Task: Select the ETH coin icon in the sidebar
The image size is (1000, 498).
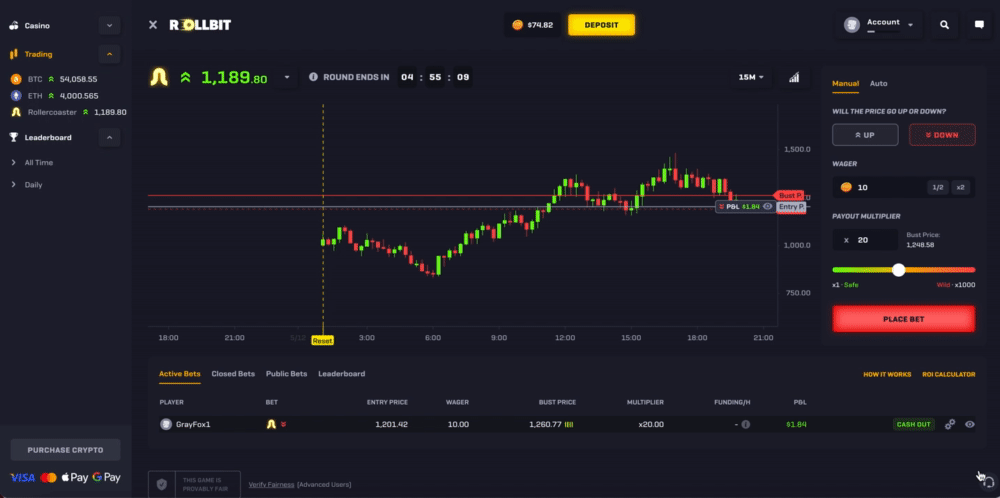Action: click(16, 96)
